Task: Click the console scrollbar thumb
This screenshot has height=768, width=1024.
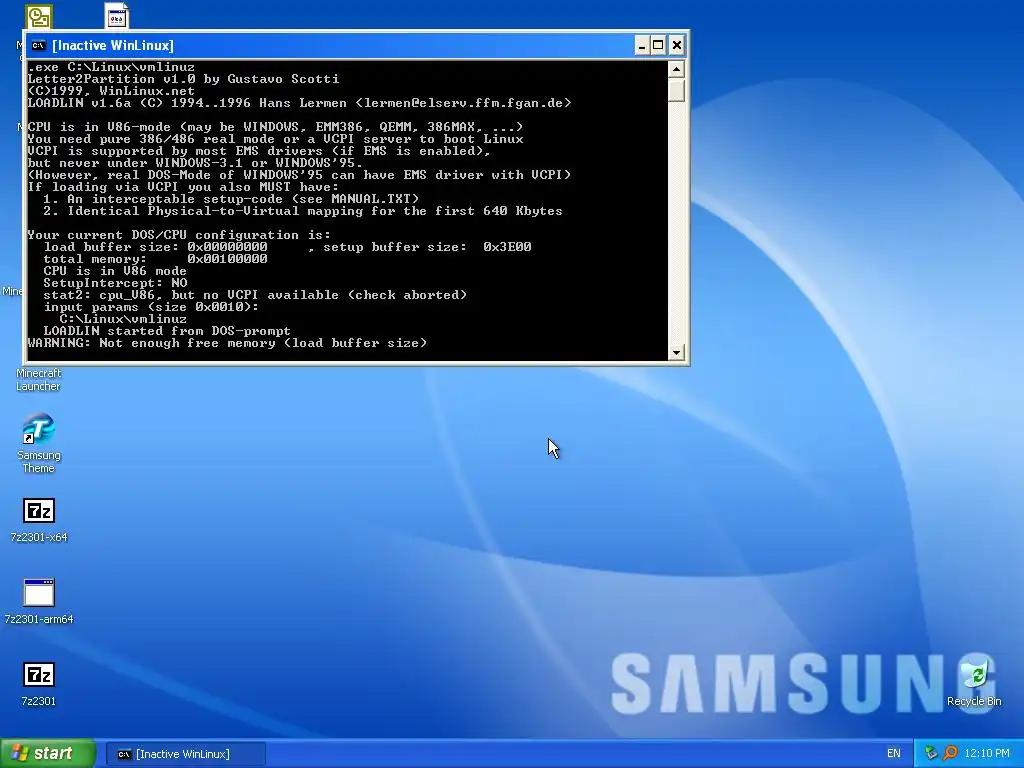Action: click(676, 89)
